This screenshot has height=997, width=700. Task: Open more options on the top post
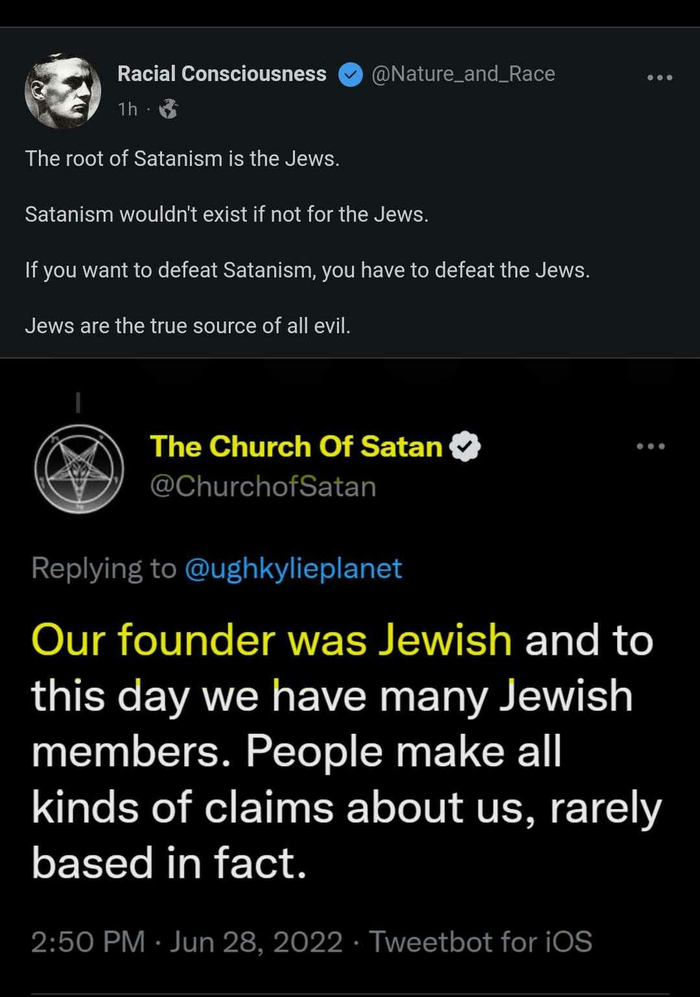click(659, 77)
